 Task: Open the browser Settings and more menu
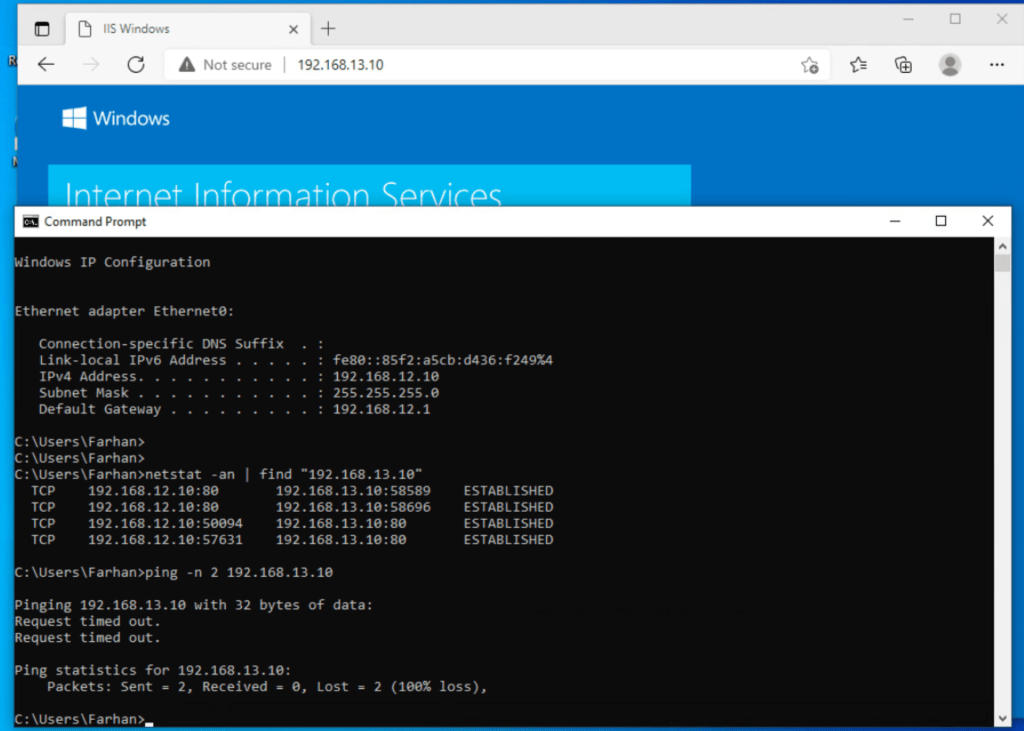996,65
